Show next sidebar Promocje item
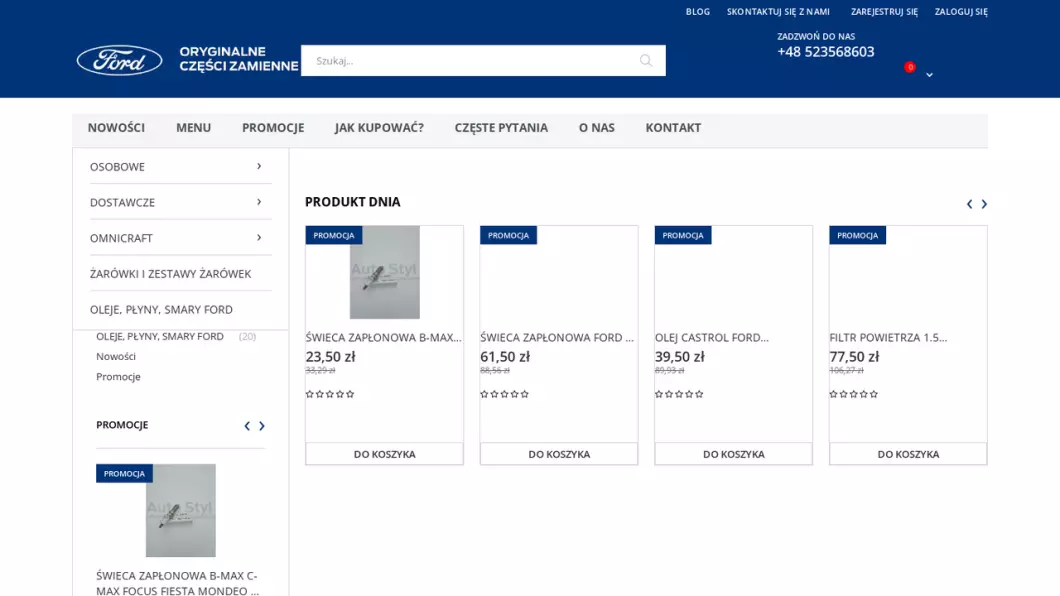Viewport: 1060px width, 596px height. [262, 426]
